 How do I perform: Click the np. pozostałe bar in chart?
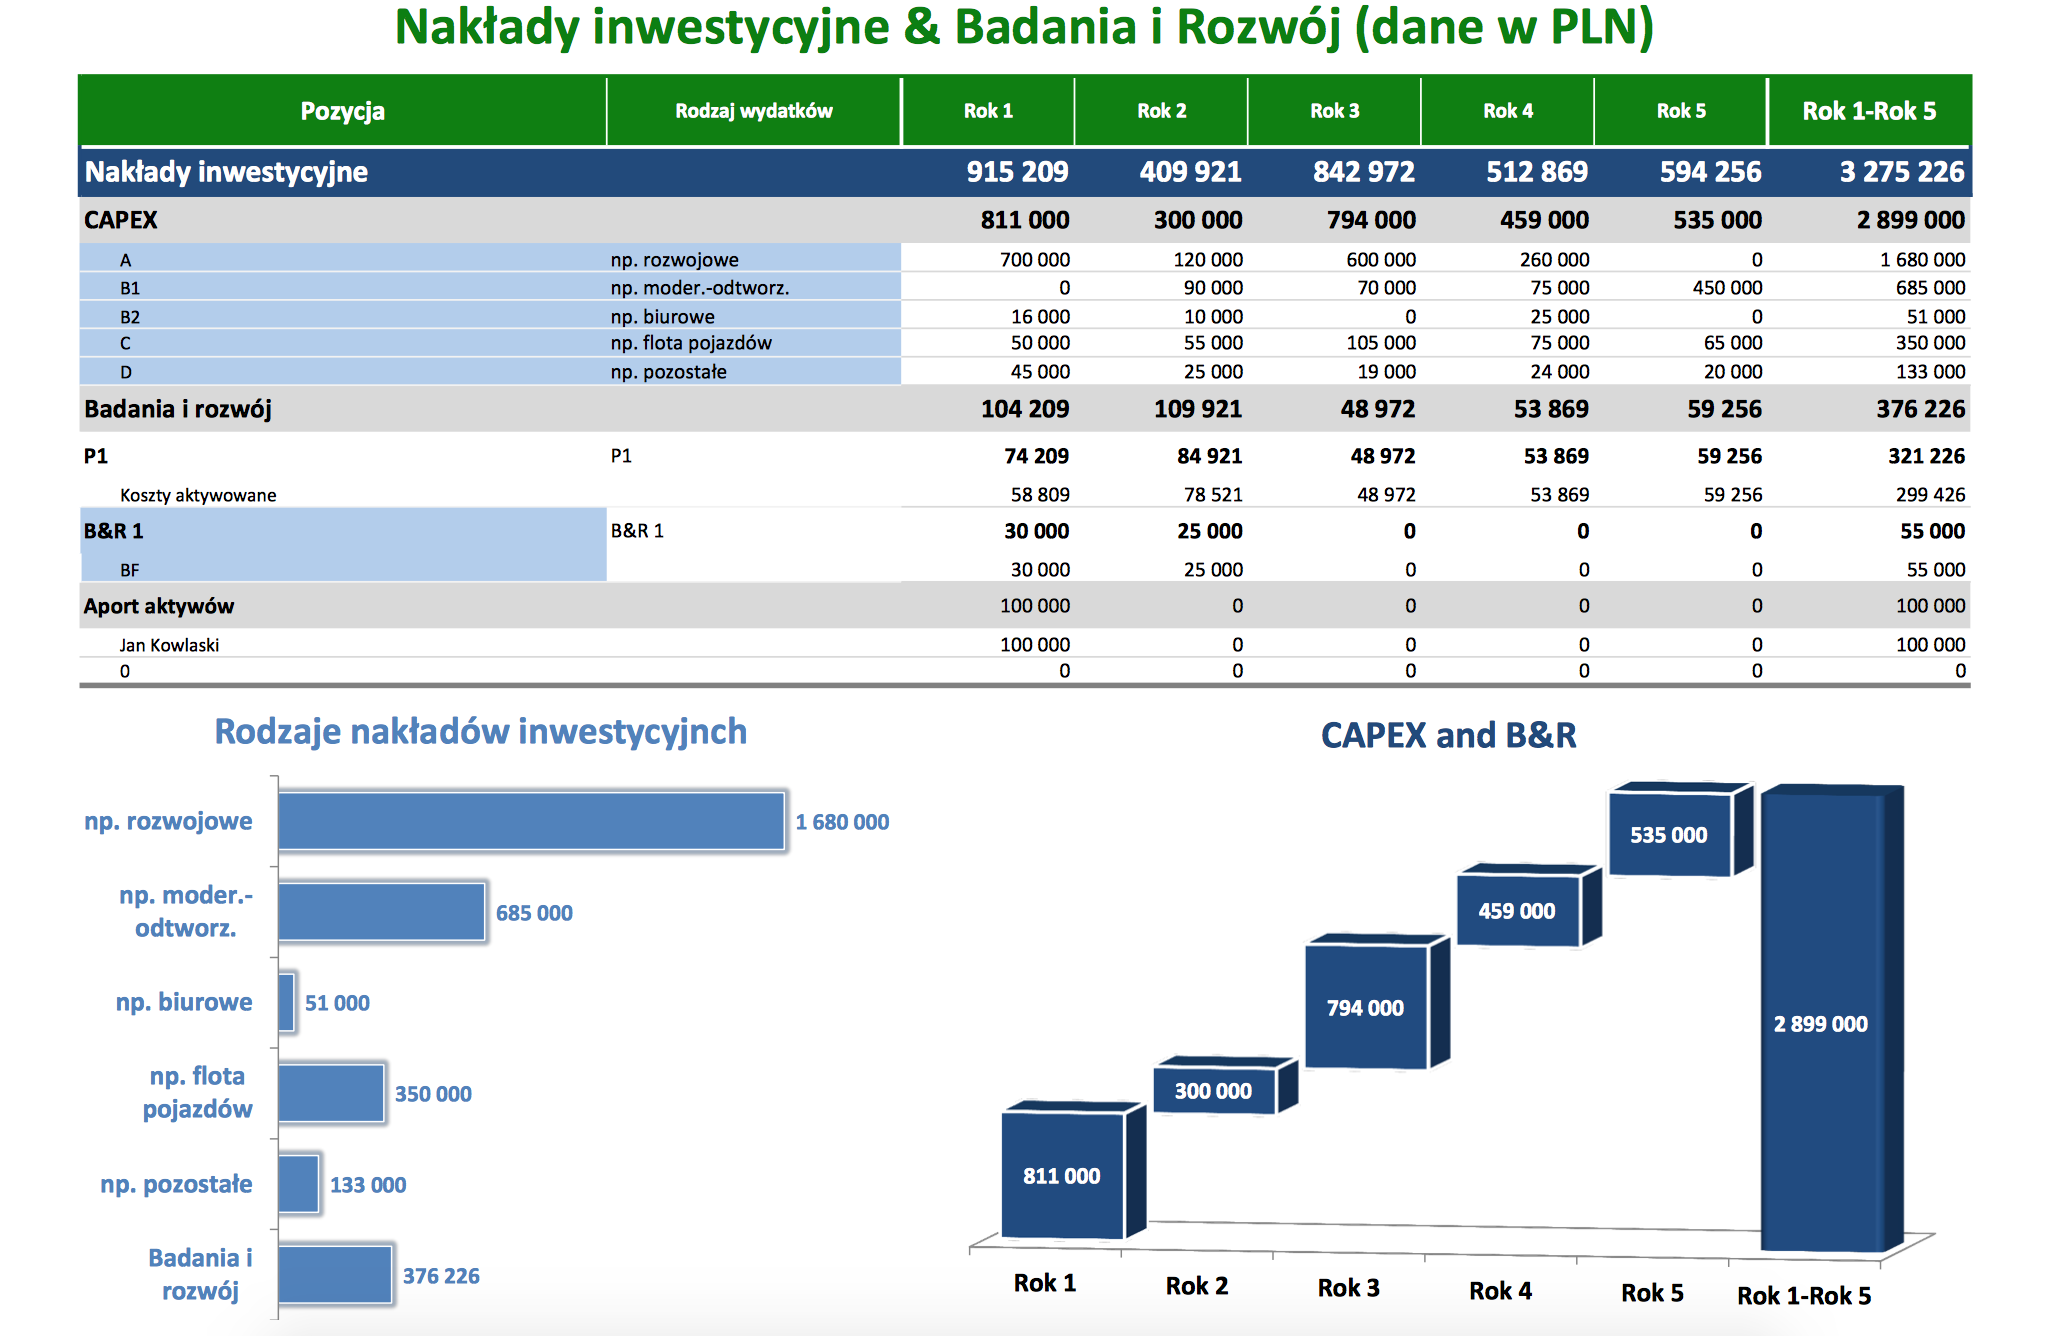(x=299, y=1184)
